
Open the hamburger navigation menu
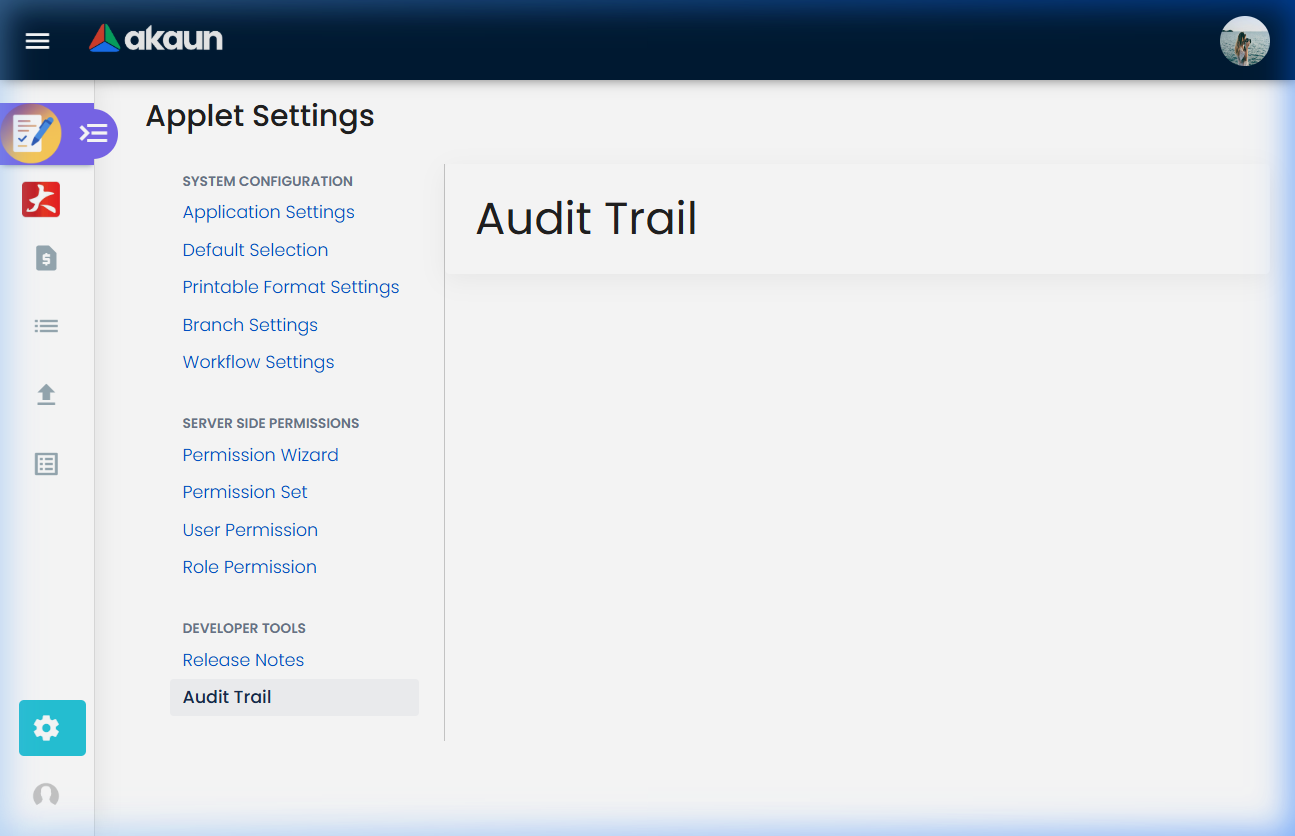point(37,41)
